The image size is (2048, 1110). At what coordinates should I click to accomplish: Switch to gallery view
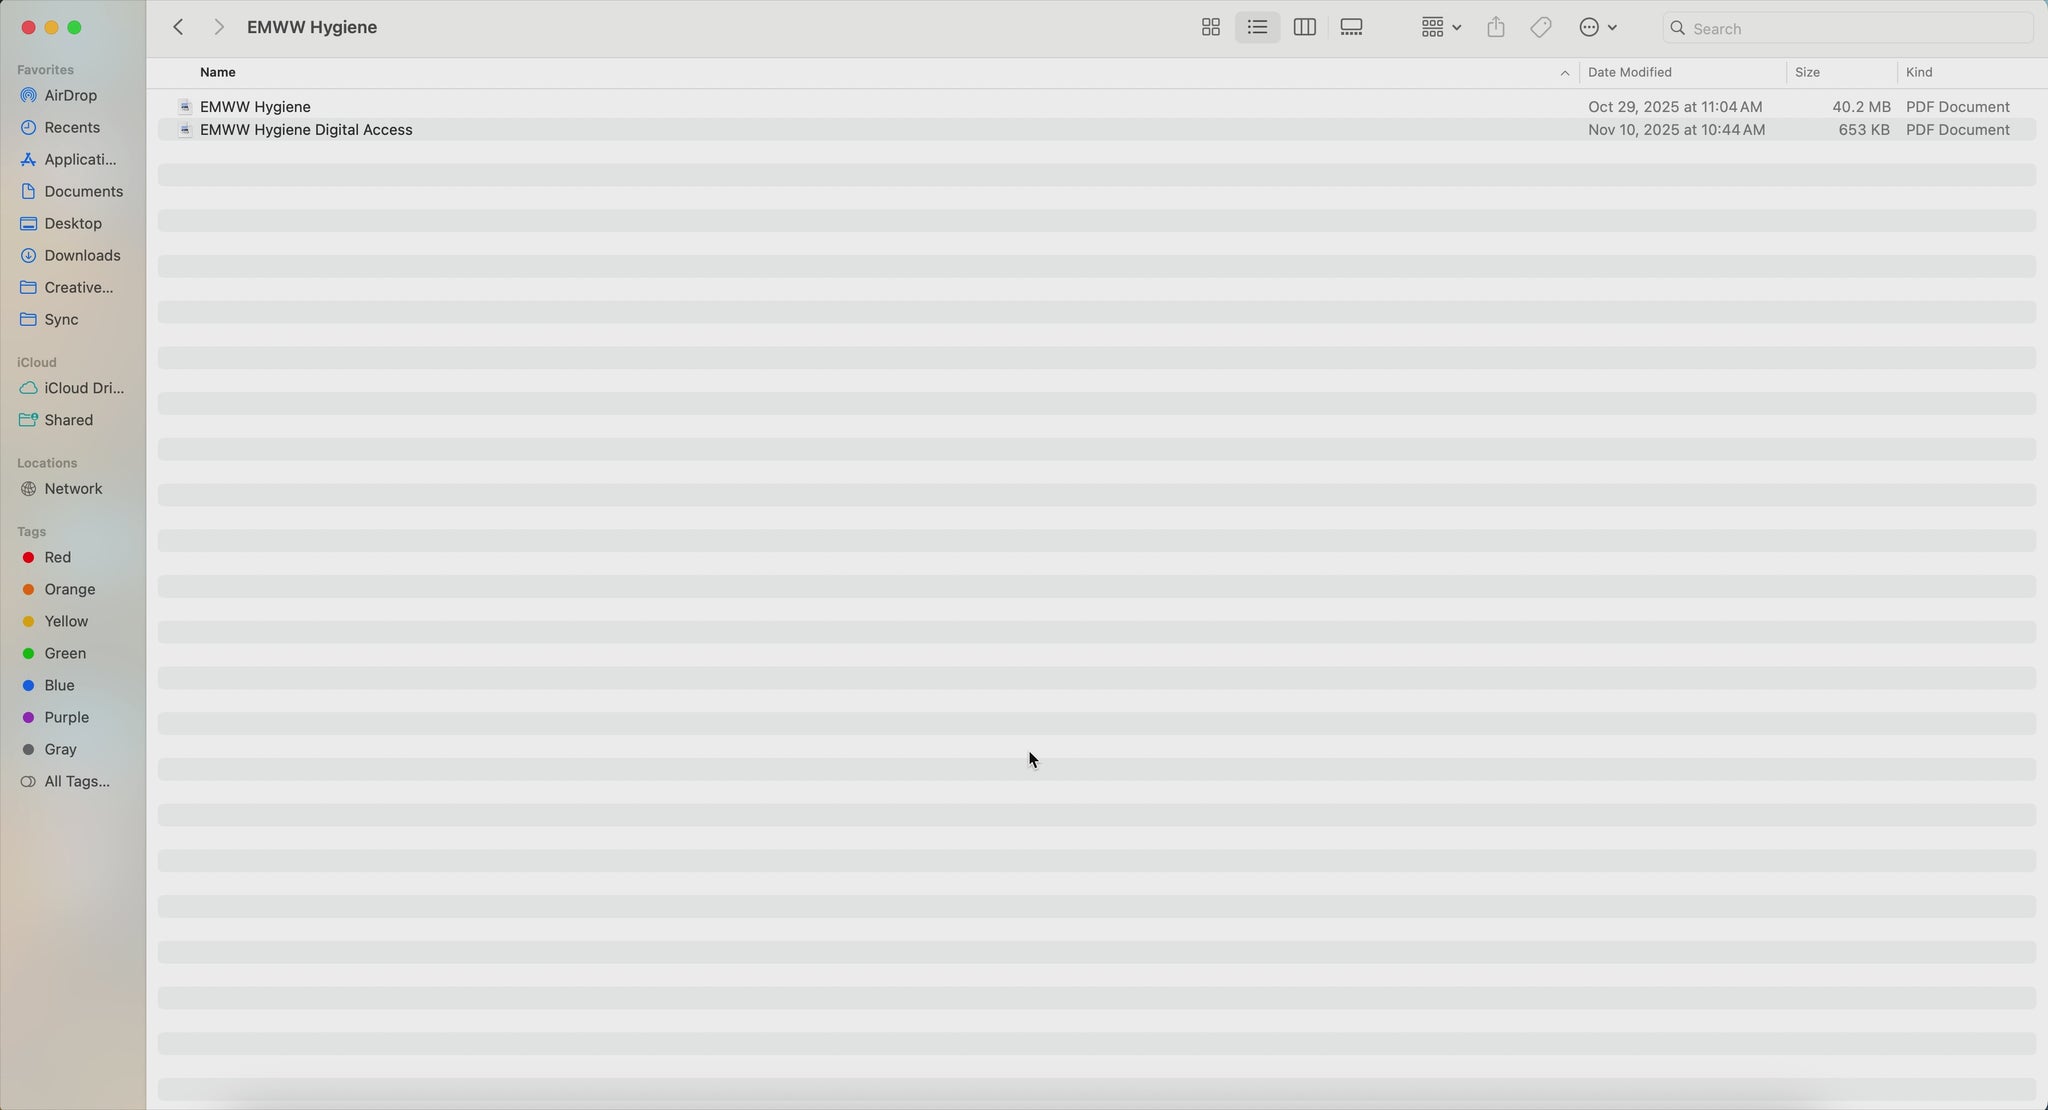point(1351,28)
